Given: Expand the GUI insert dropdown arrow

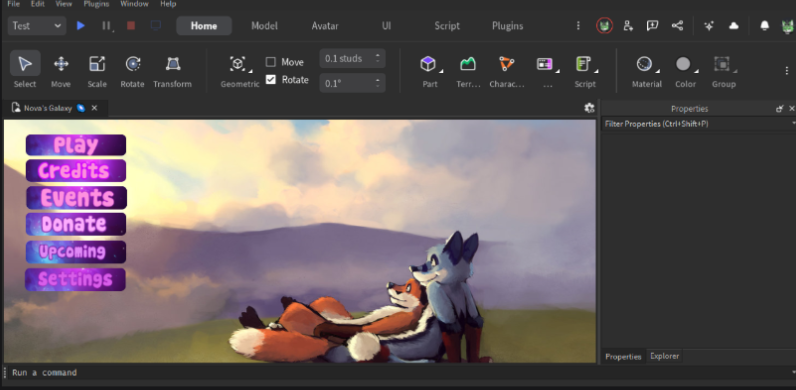Looking at the screenshot, I should pos(557,71).
